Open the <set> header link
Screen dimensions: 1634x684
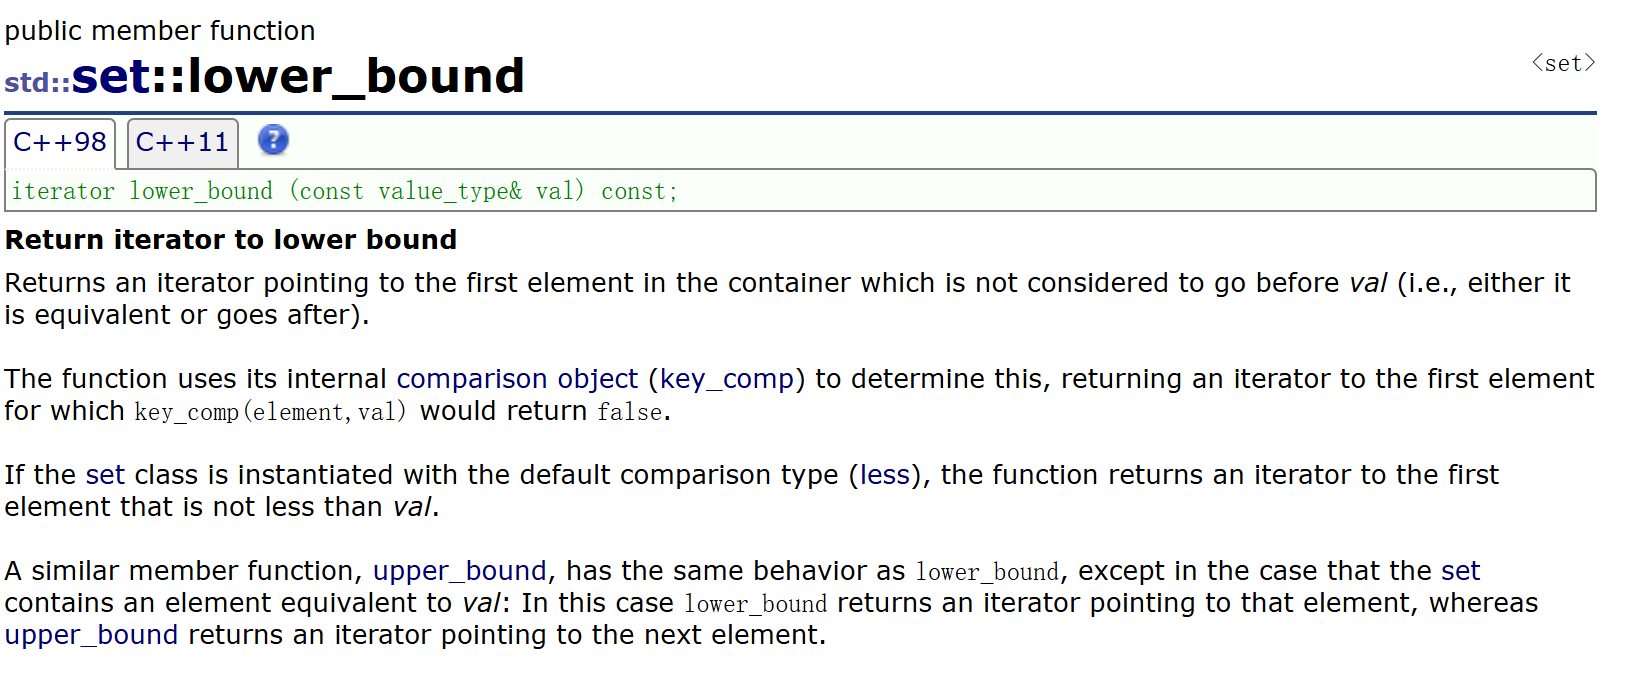tap(1563, 63)
